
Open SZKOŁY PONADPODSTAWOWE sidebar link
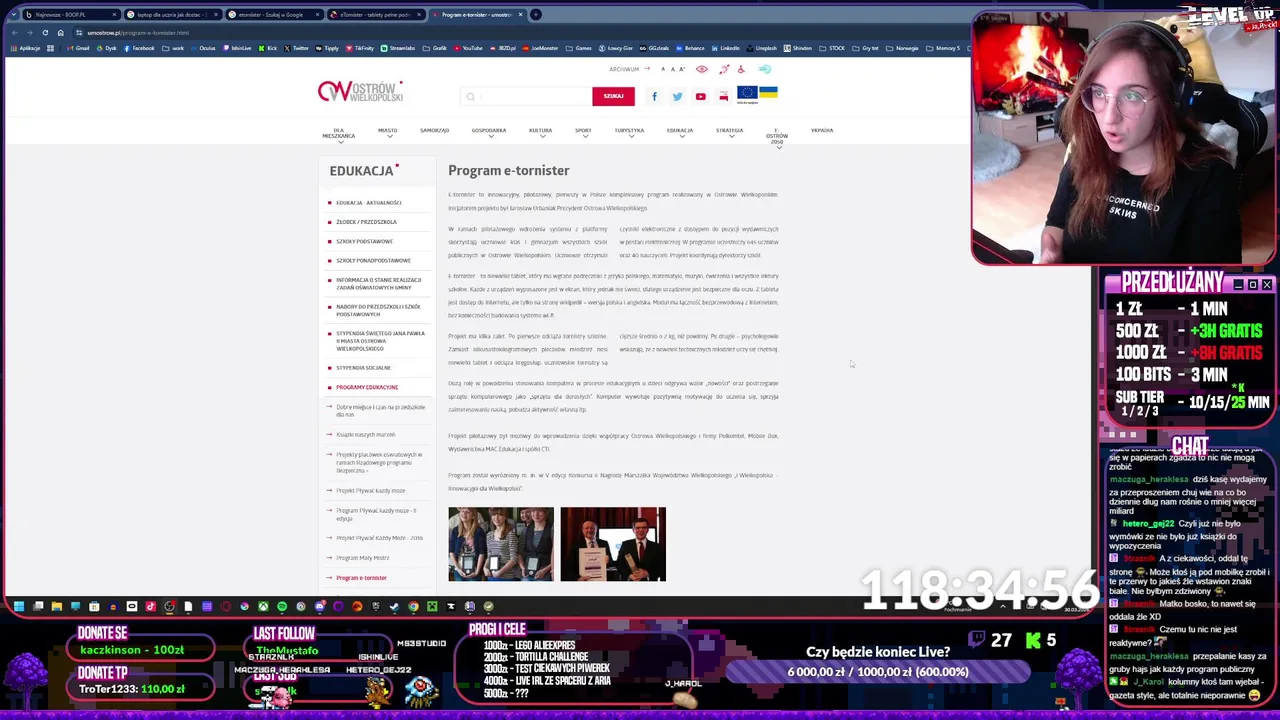371,260
